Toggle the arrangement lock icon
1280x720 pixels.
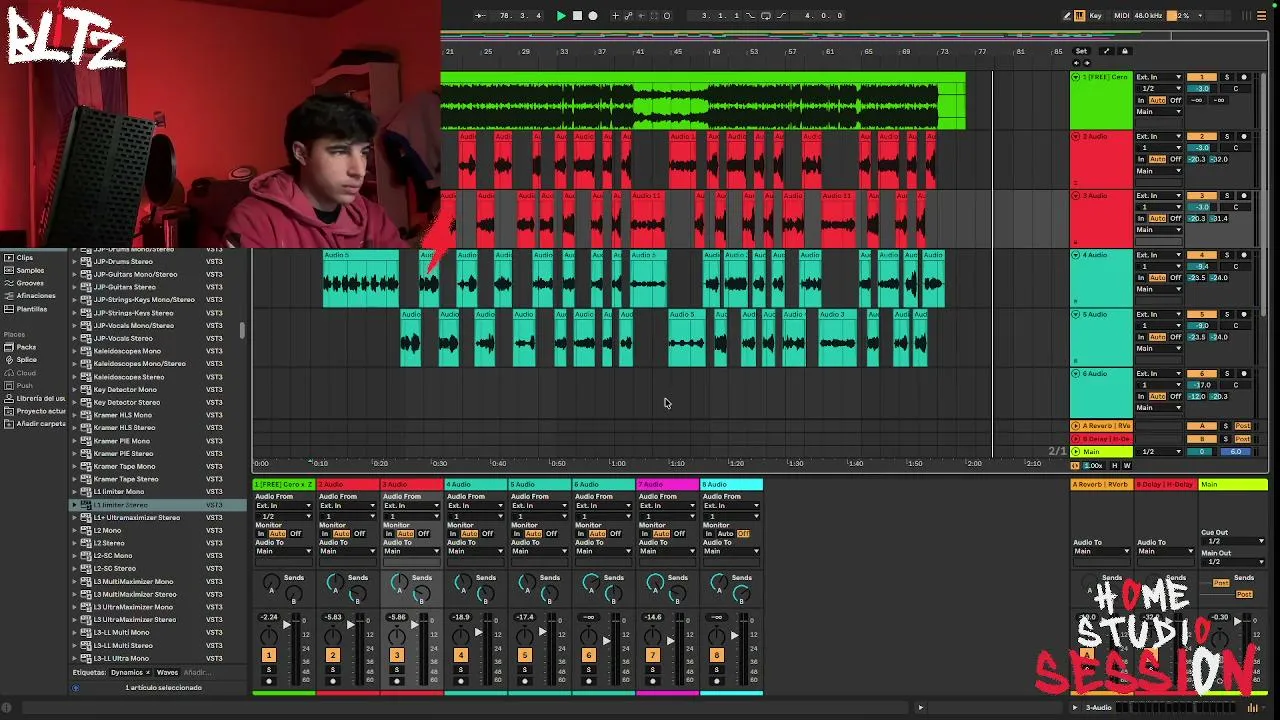pos(1124,51)
